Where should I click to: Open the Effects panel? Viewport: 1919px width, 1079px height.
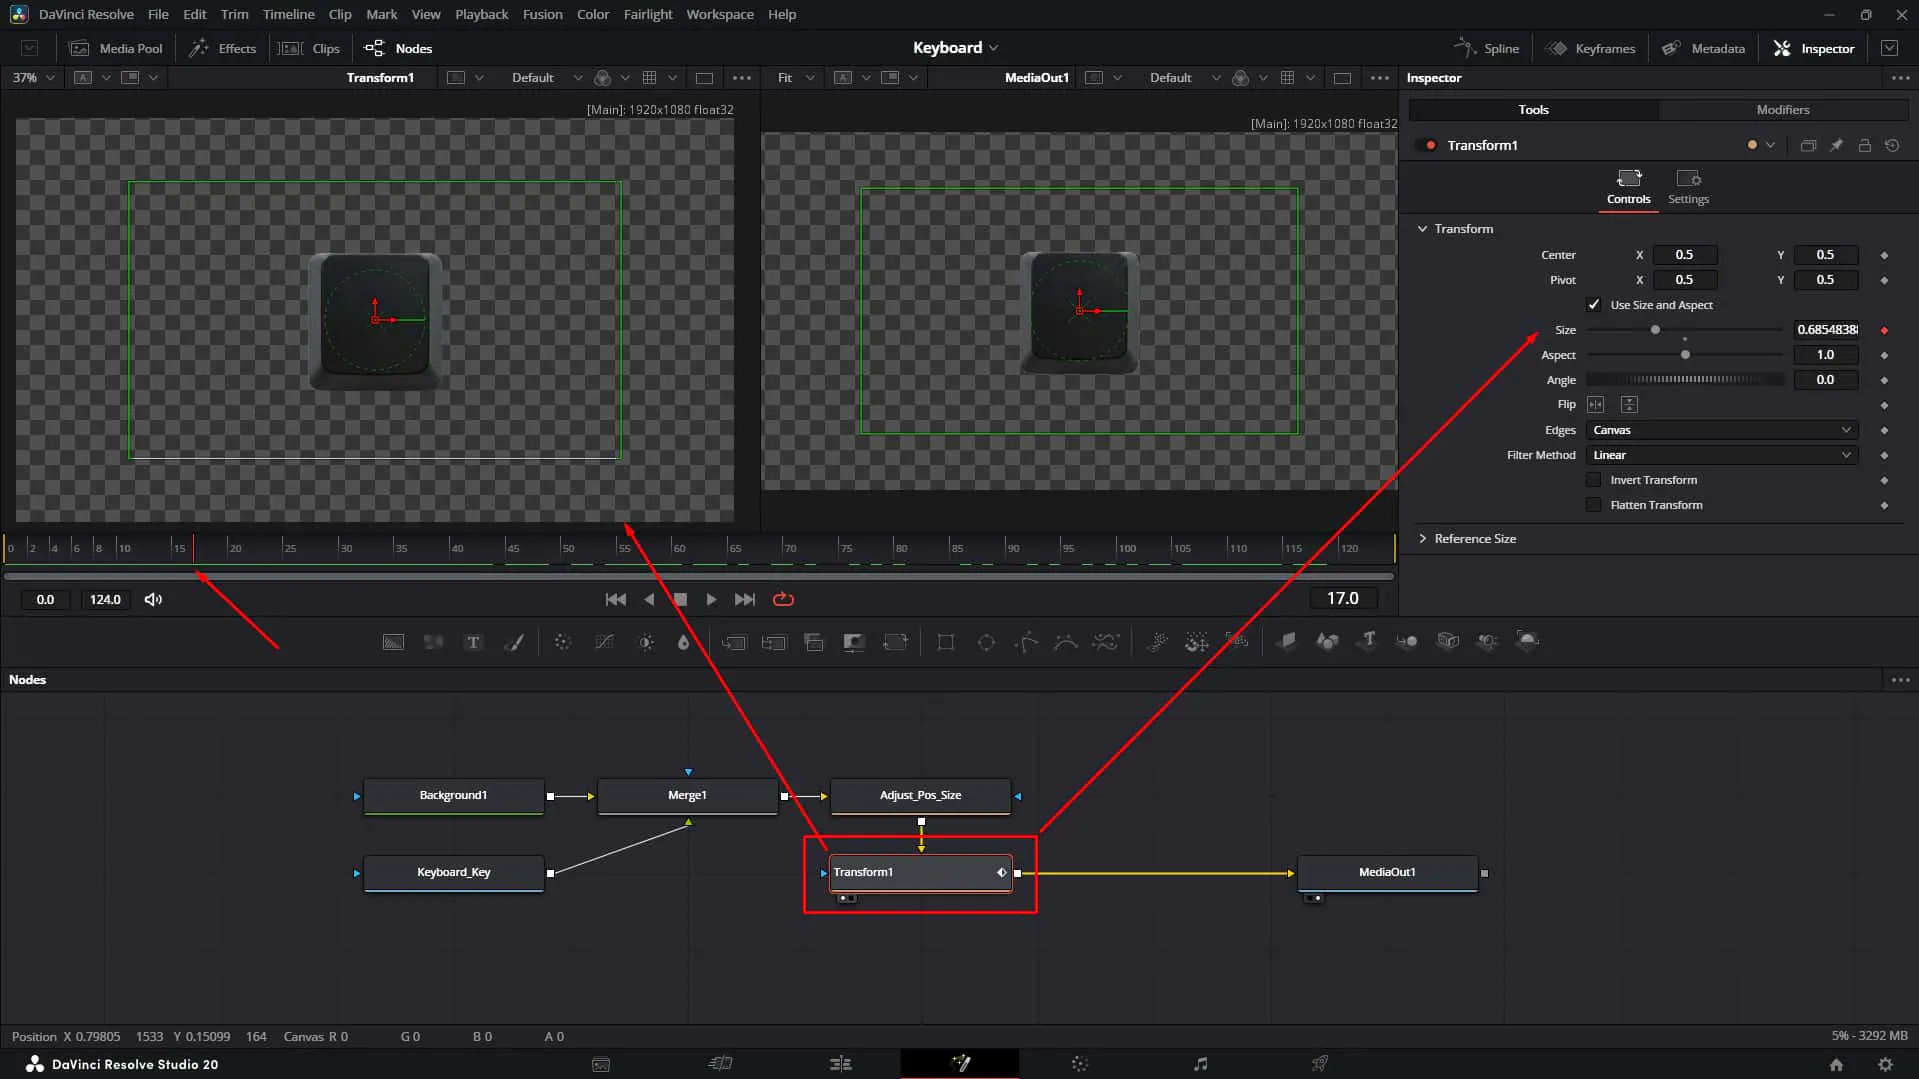coord(223,48)
